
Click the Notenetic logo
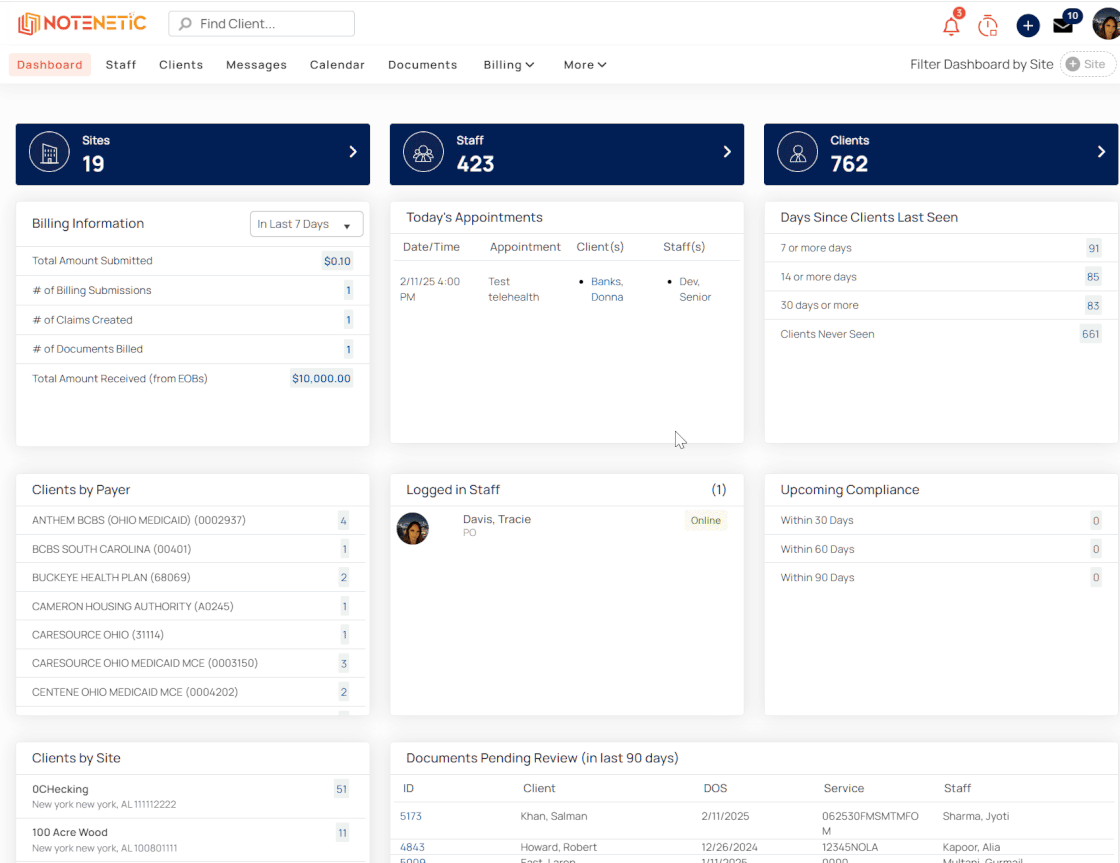coord(82,24)
